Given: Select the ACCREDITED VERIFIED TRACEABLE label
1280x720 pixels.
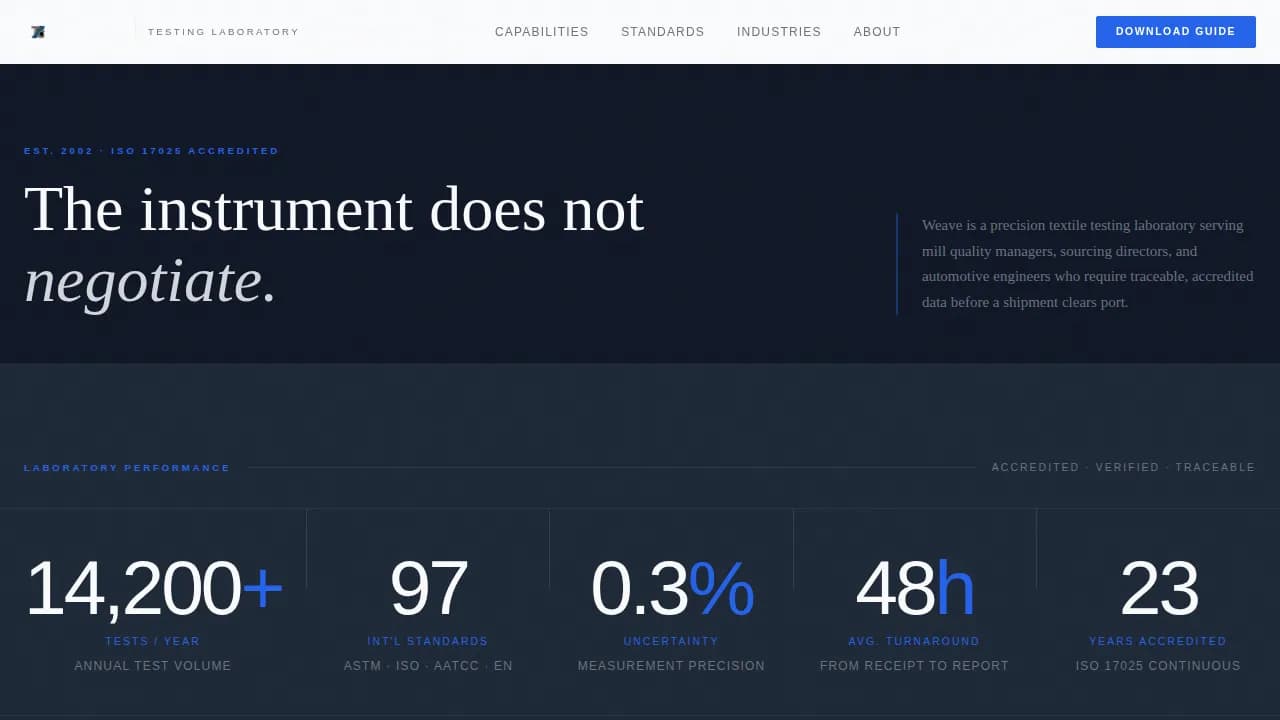Looking at the screenshot, I should 1123,467.
